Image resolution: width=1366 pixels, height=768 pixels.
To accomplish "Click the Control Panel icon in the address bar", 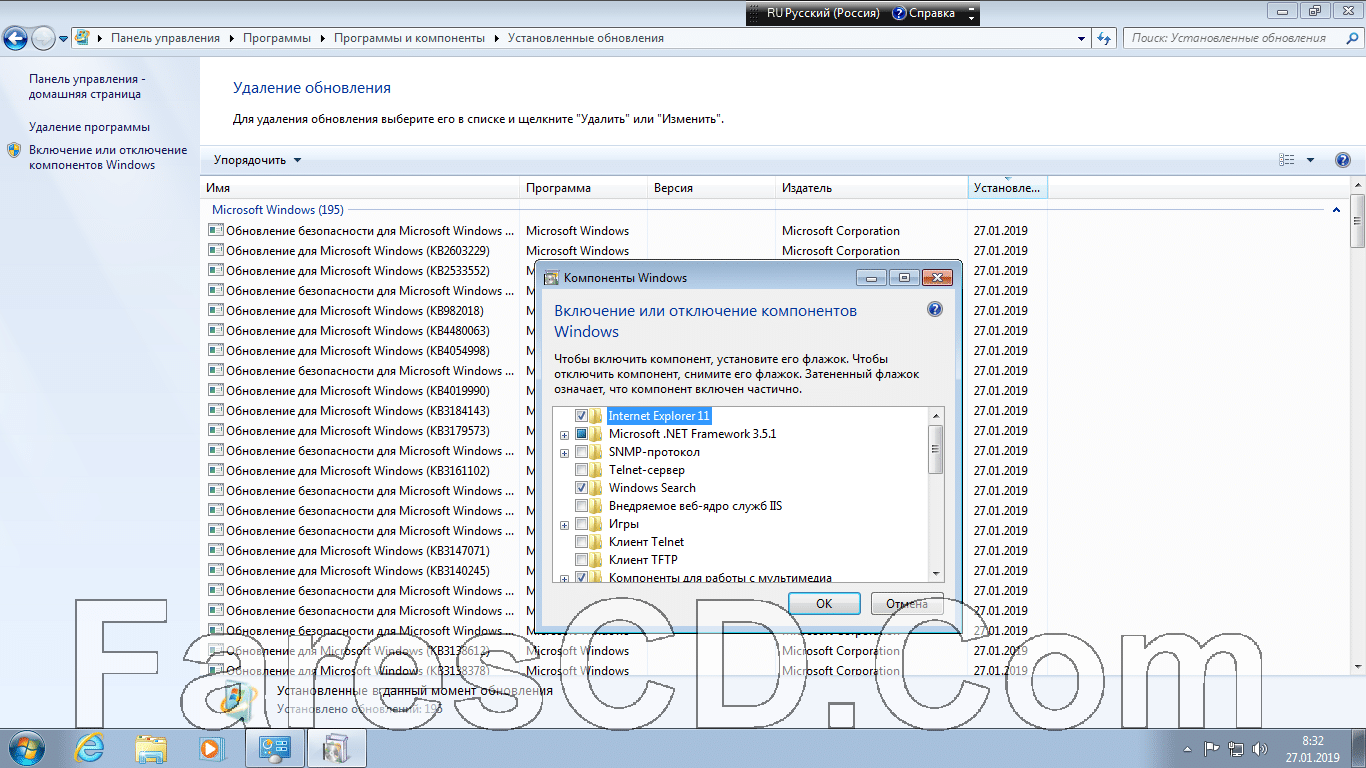I will pyautogui.click(x=83, y=38).
